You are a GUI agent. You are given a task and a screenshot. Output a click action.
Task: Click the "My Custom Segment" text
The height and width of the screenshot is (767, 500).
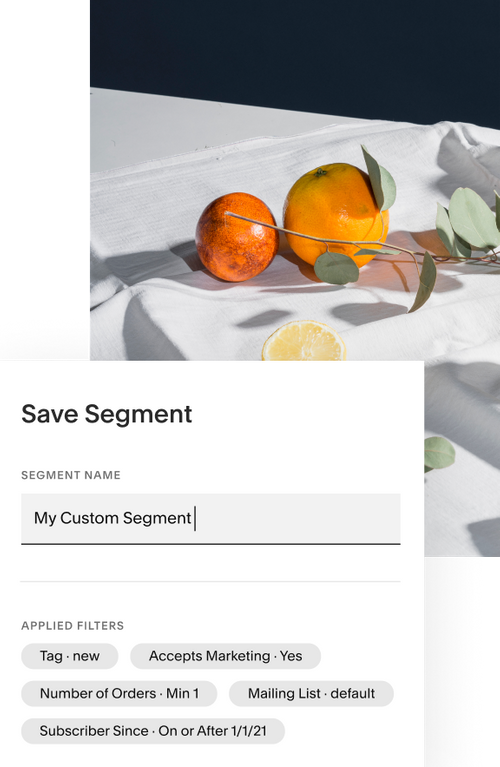point(113,518)
